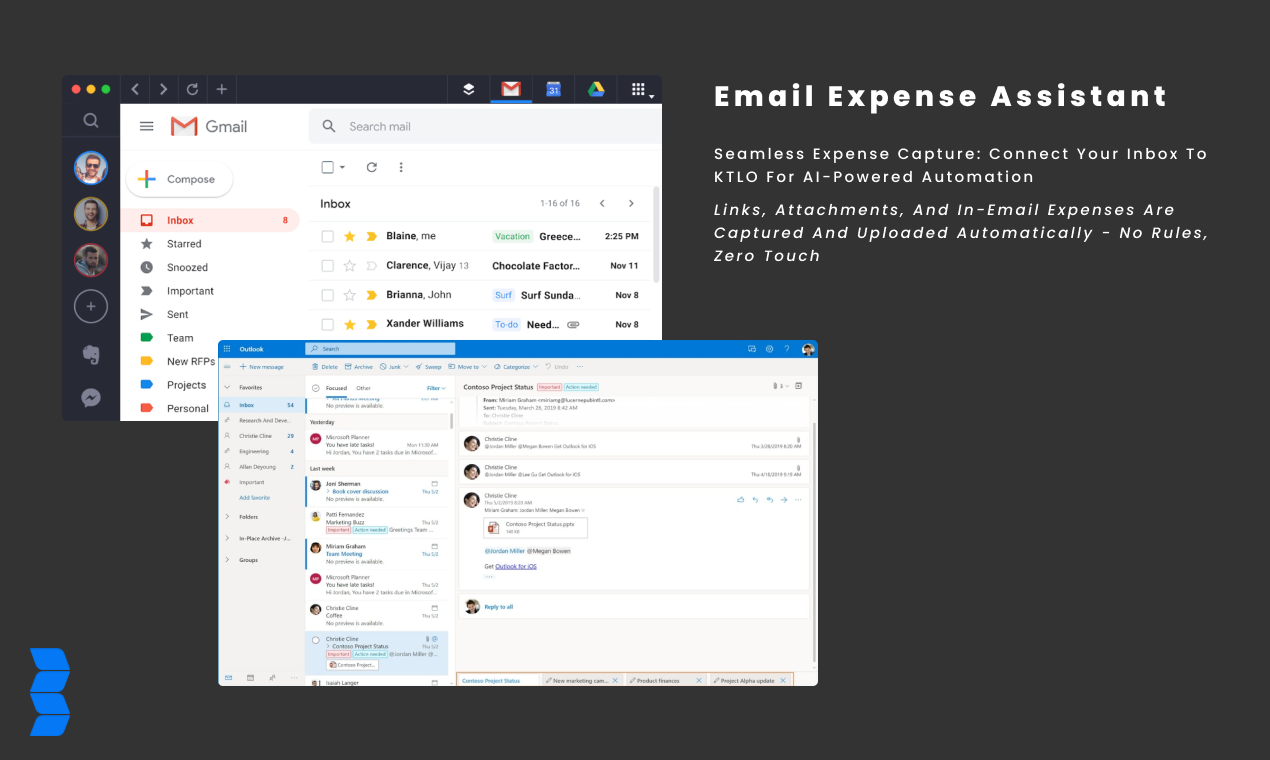Click Sweep in the Outlook toolbar
This screenshot has height=760, width=1270.
pos(428,367)
